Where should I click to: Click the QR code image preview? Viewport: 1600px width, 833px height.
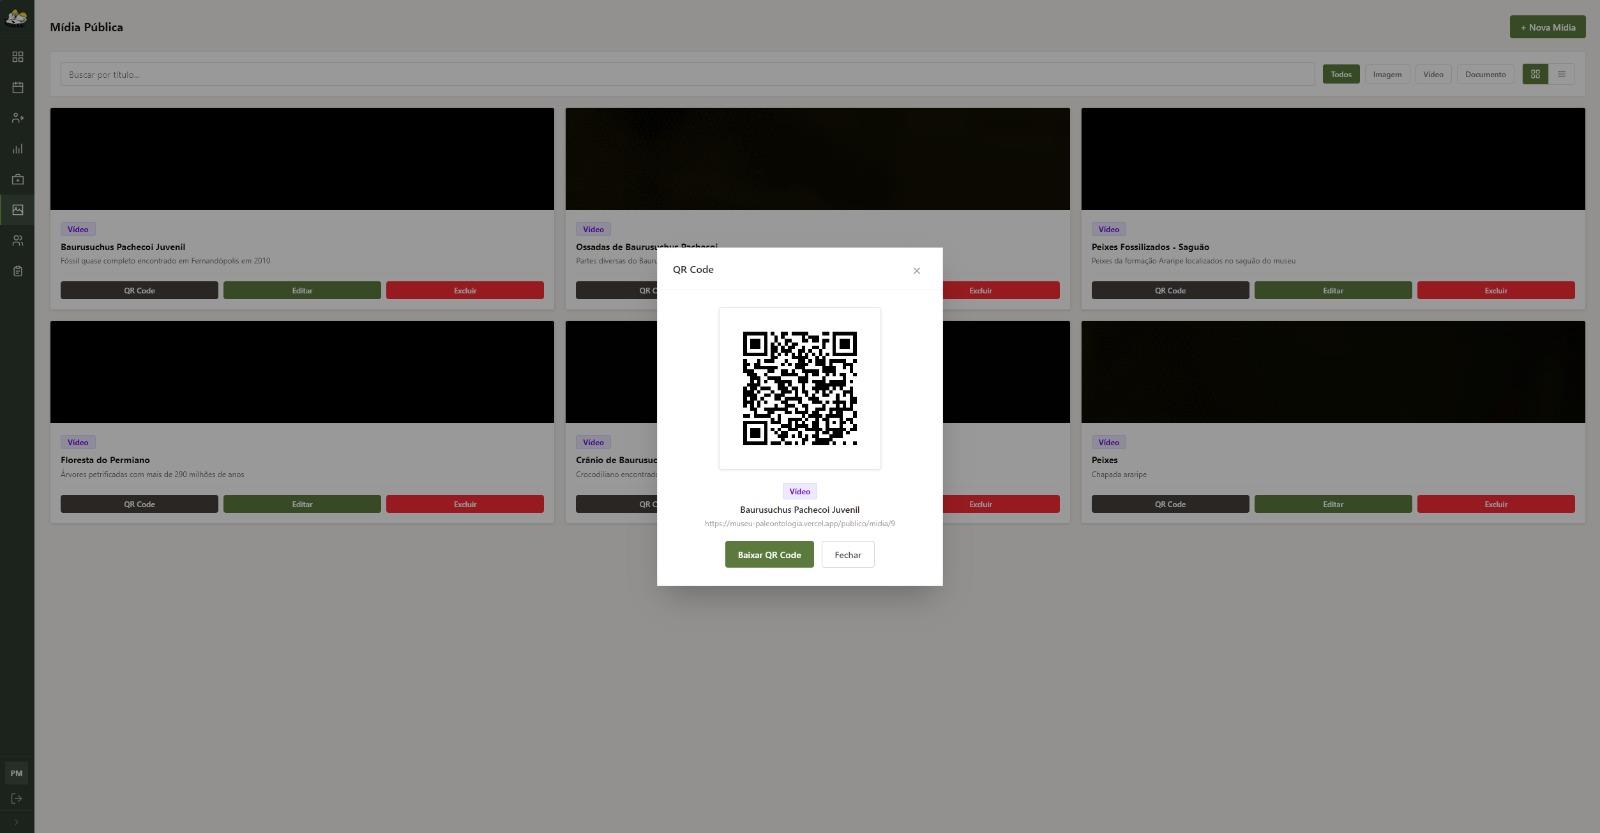(x=799, y=388)
